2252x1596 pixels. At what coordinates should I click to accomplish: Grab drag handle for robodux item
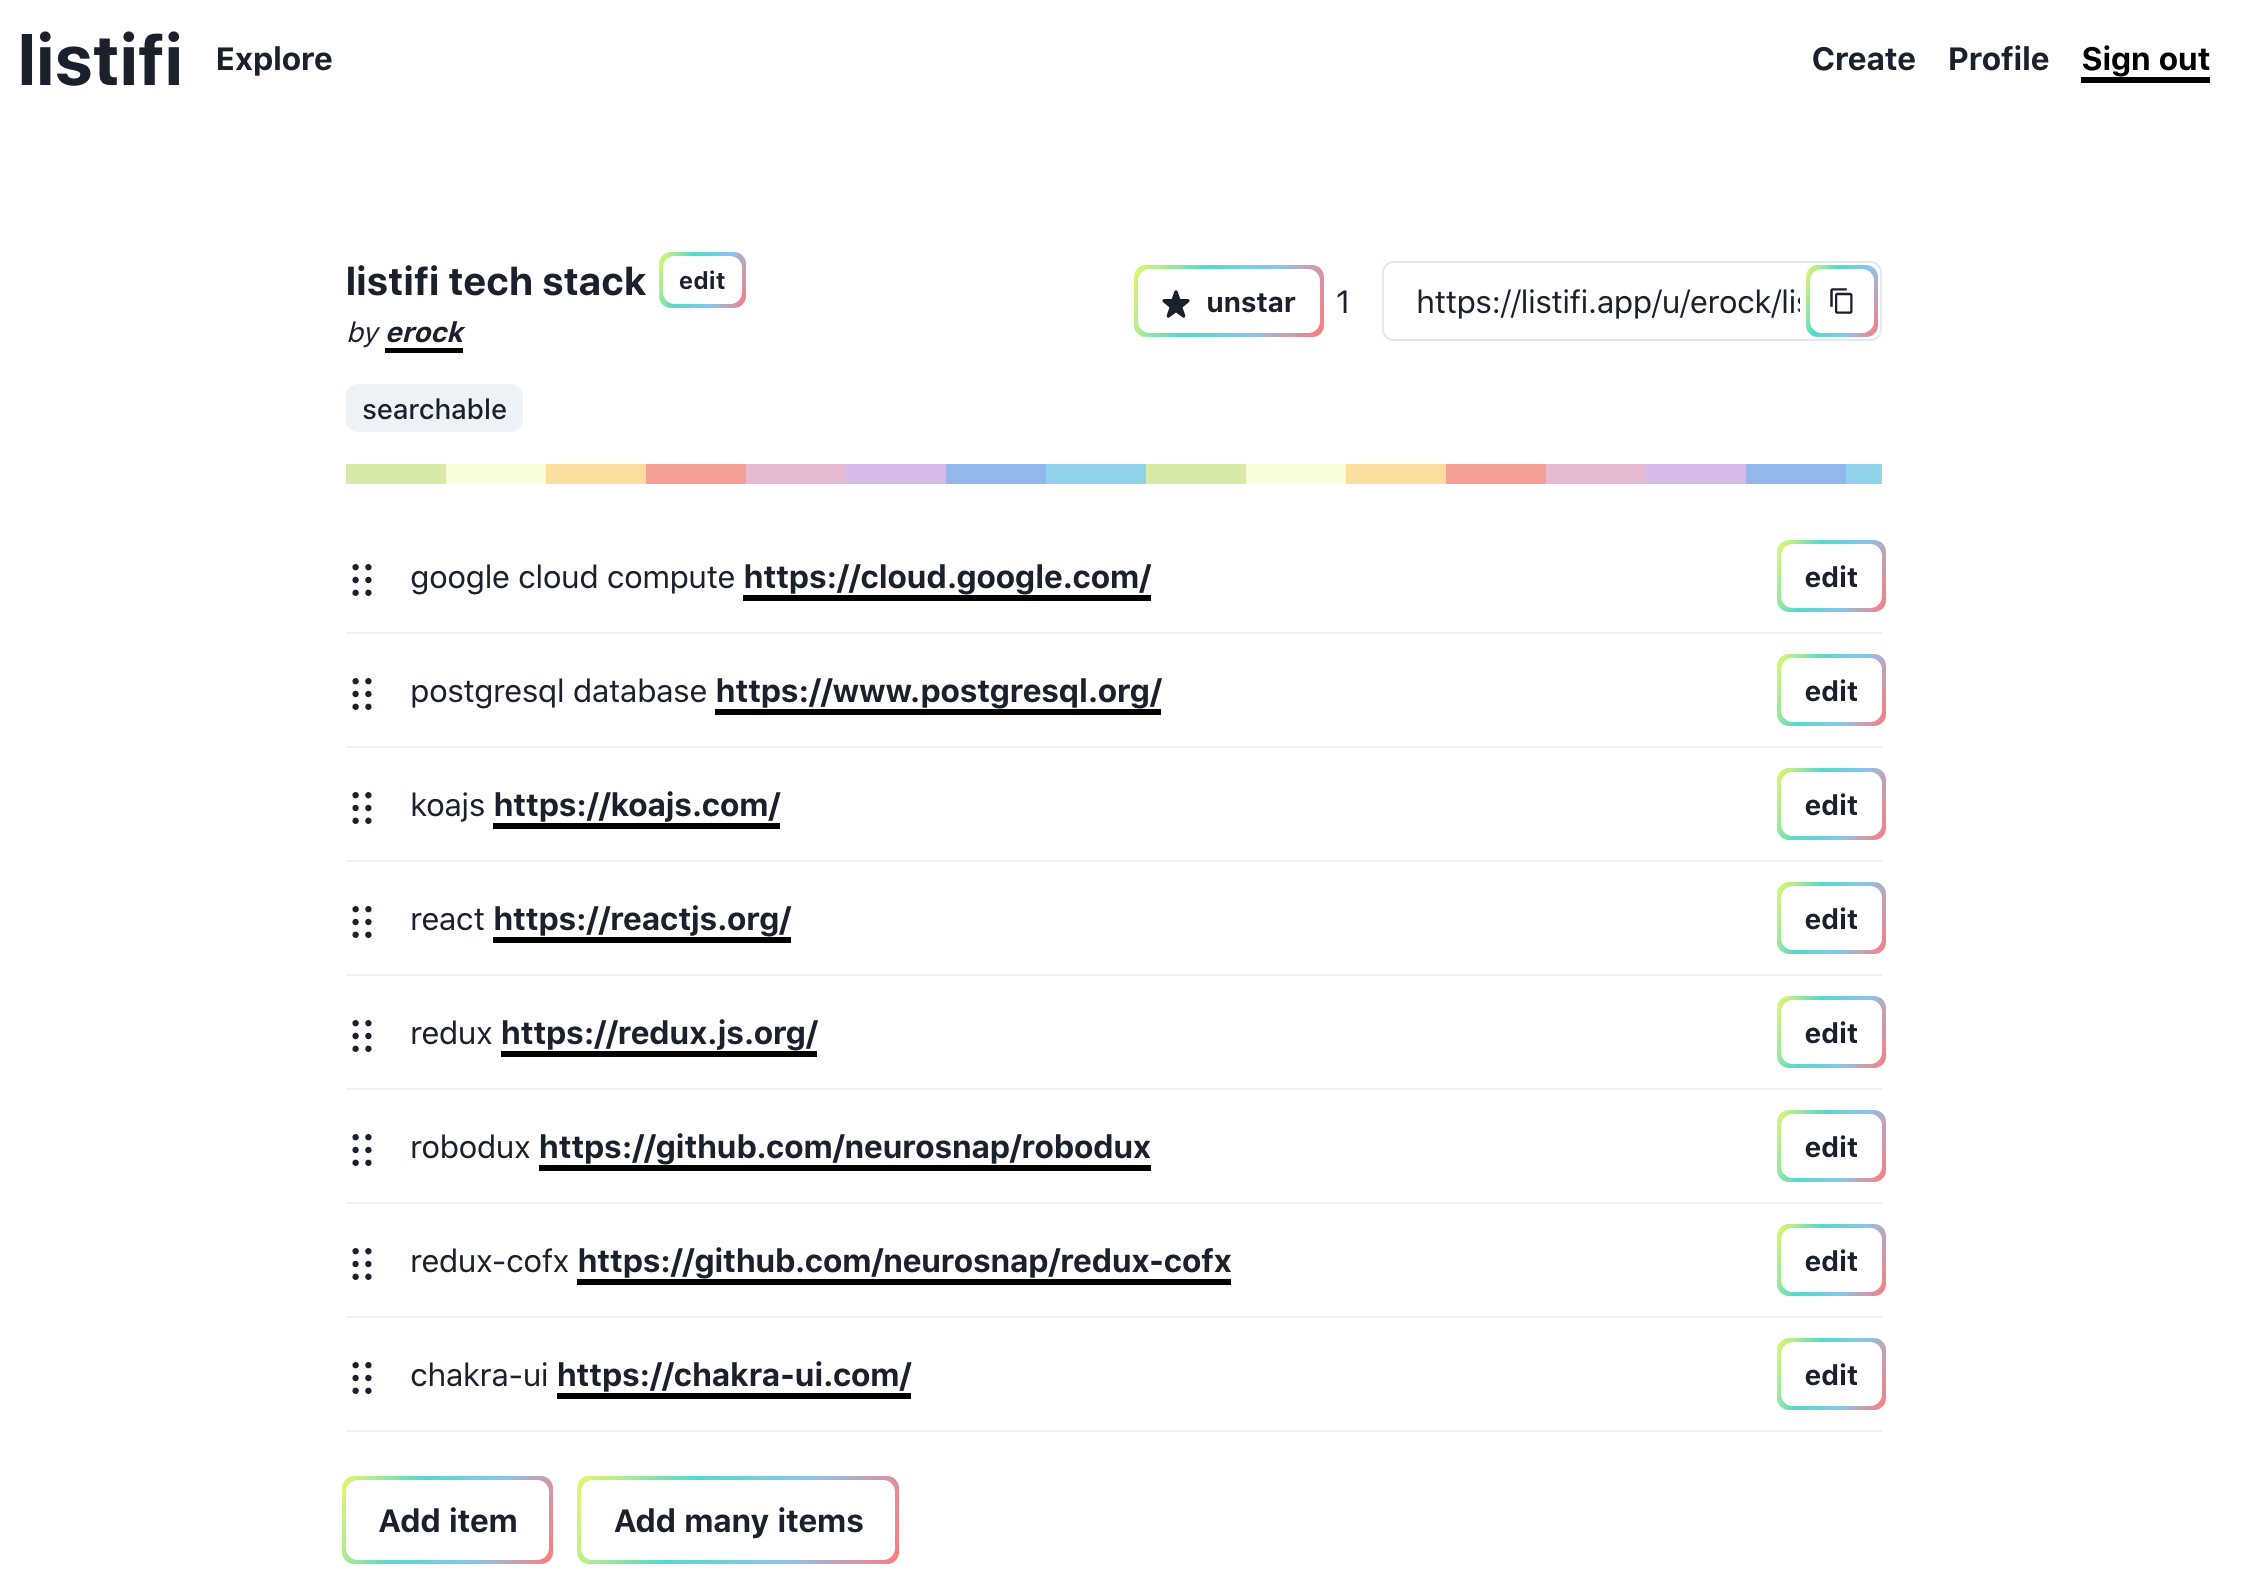(362, 1149)
